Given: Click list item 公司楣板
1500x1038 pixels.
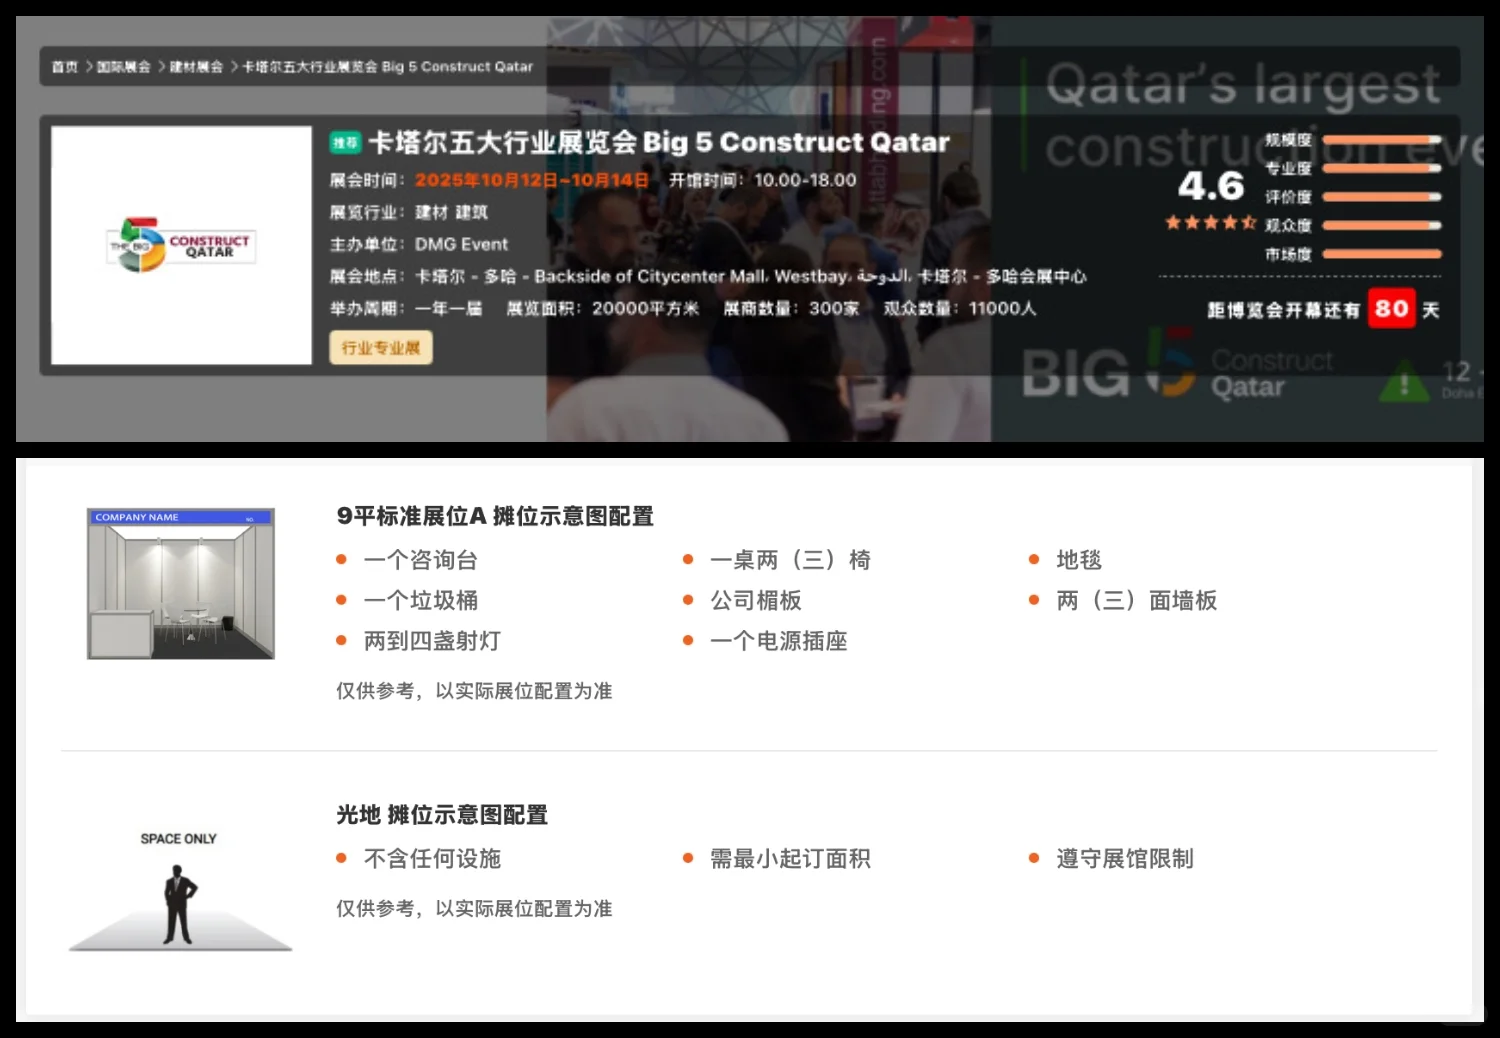Looking at the screenshot, I should click(x=756, y=600).
